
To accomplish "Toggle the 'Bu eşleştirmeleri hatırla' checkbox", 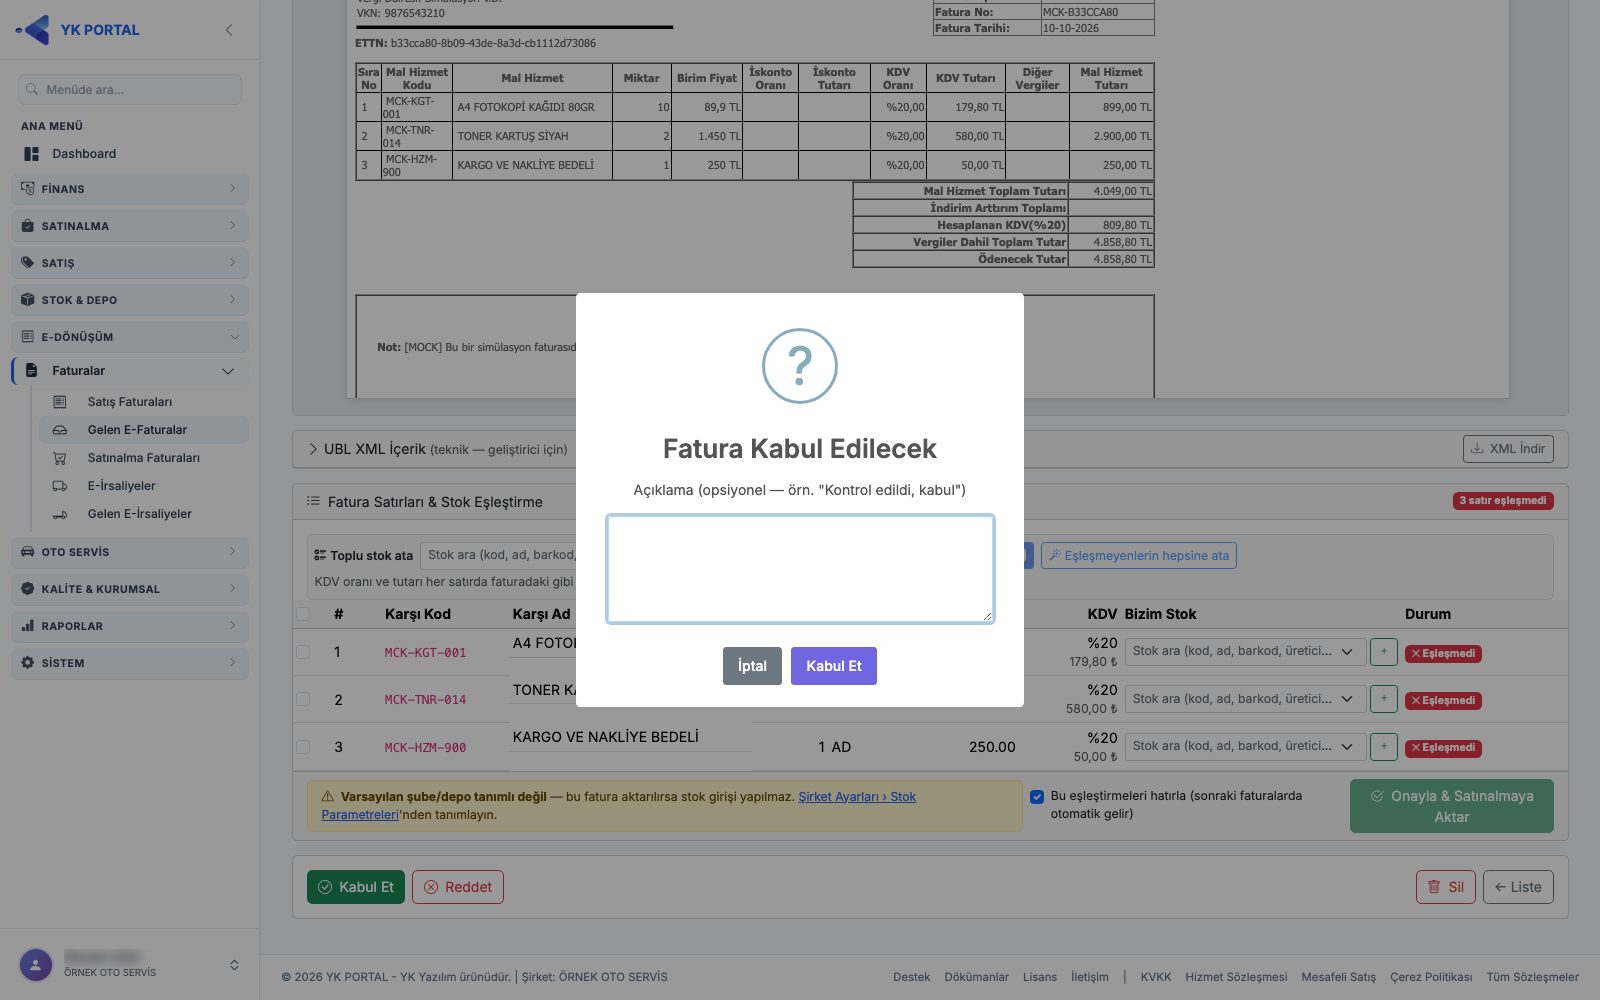I will (1037, 797).
